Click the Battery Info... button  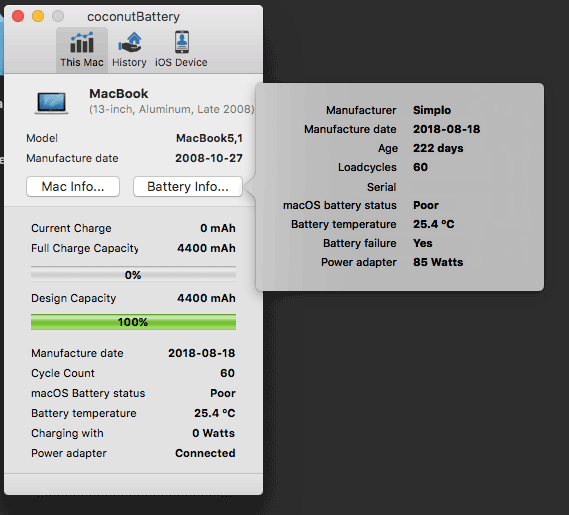(x=188, y=187)
